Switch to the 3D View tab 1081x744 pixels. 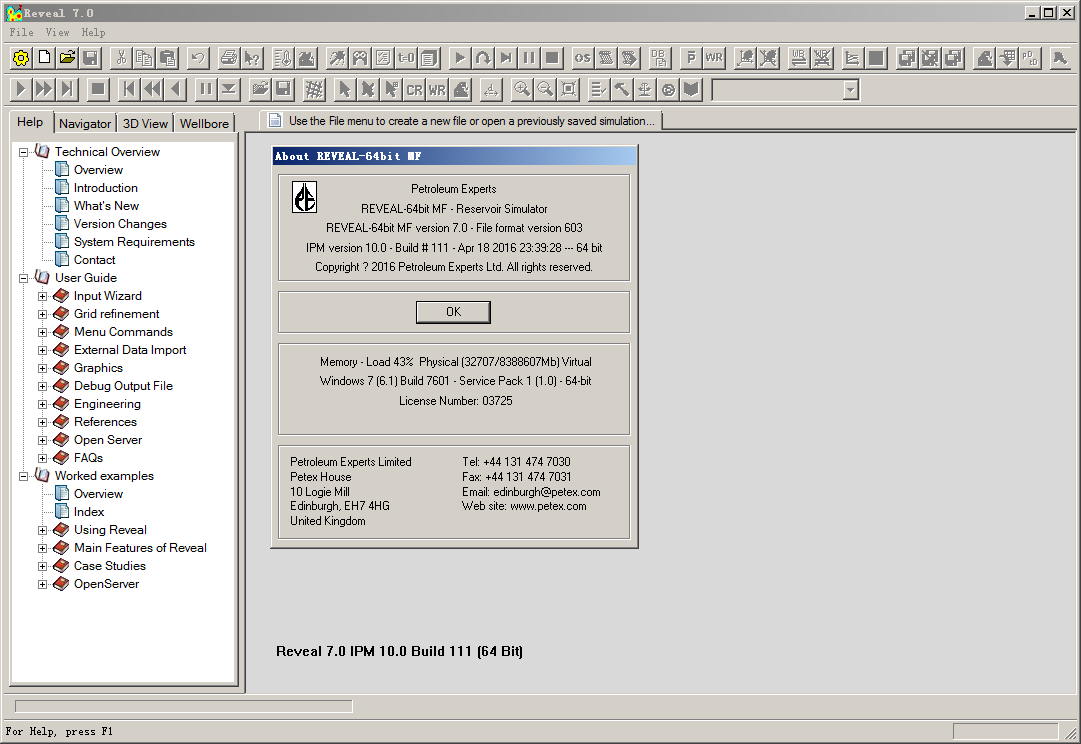145,123
